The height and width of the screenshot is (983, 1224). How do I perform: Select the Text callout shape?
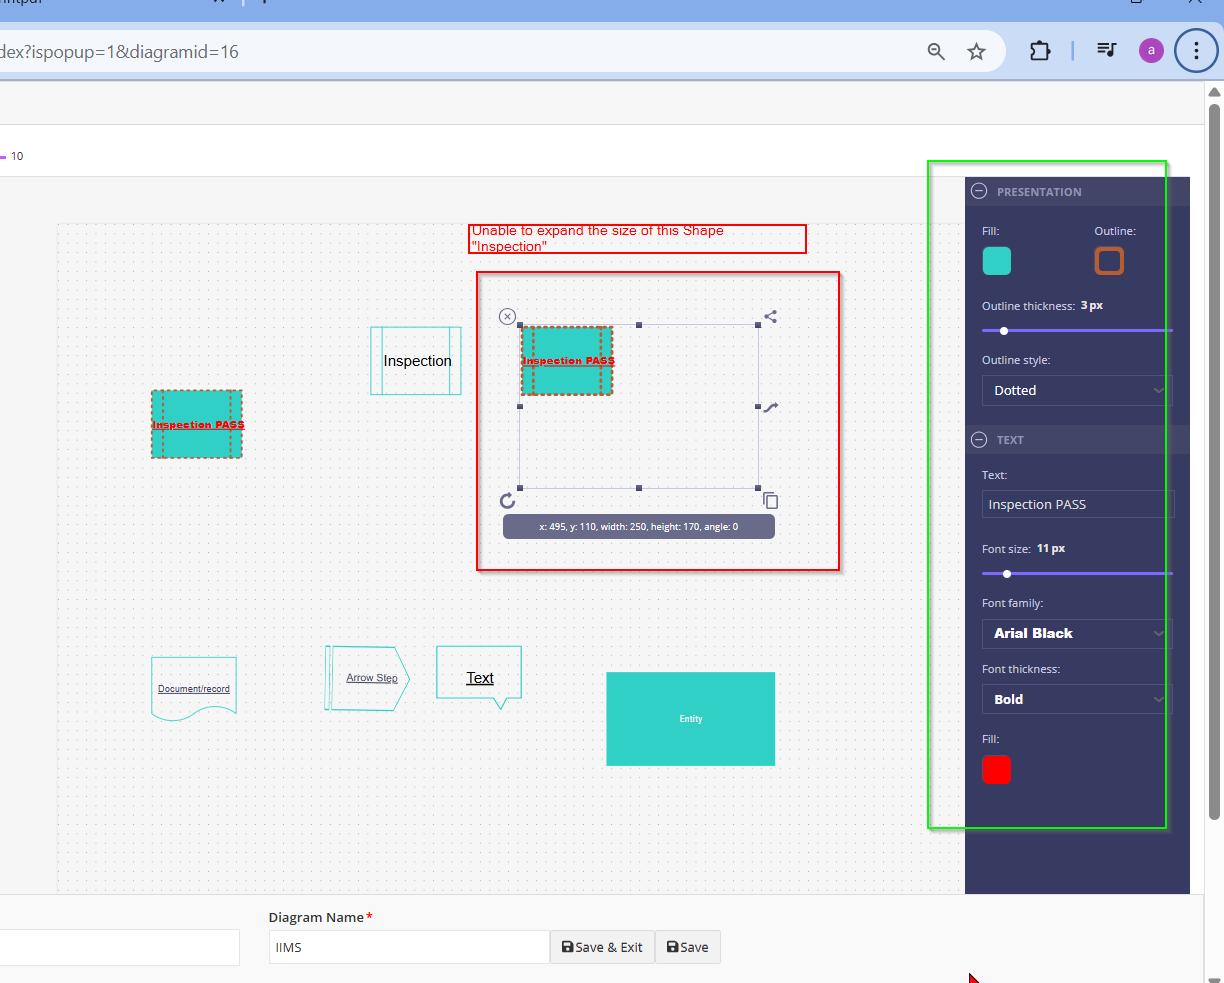[x=479, y=676]
